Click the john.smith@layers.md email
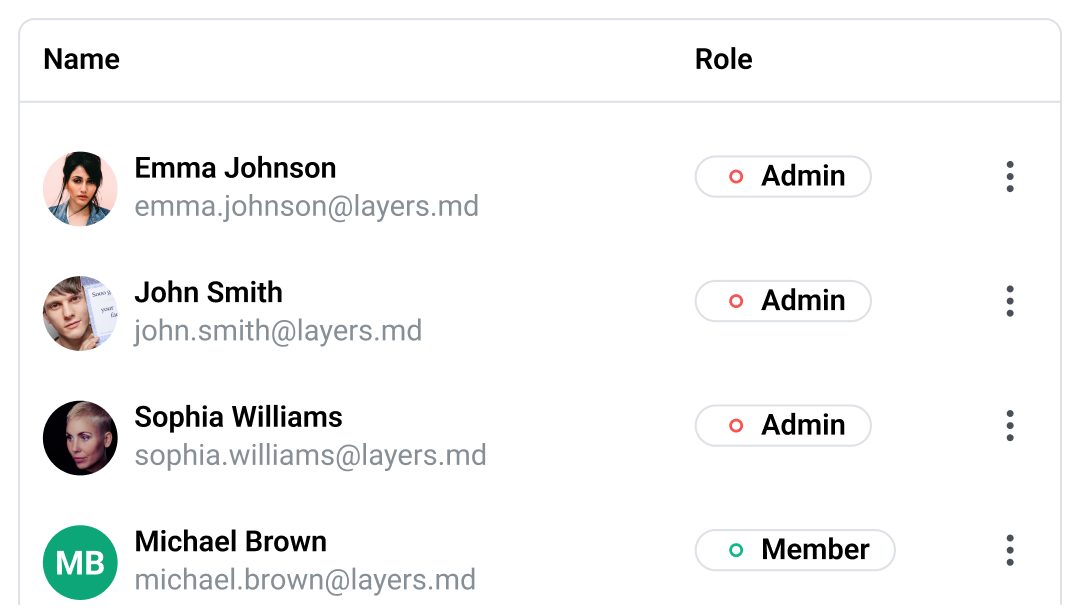1079x608 pixels. (278, 331)
